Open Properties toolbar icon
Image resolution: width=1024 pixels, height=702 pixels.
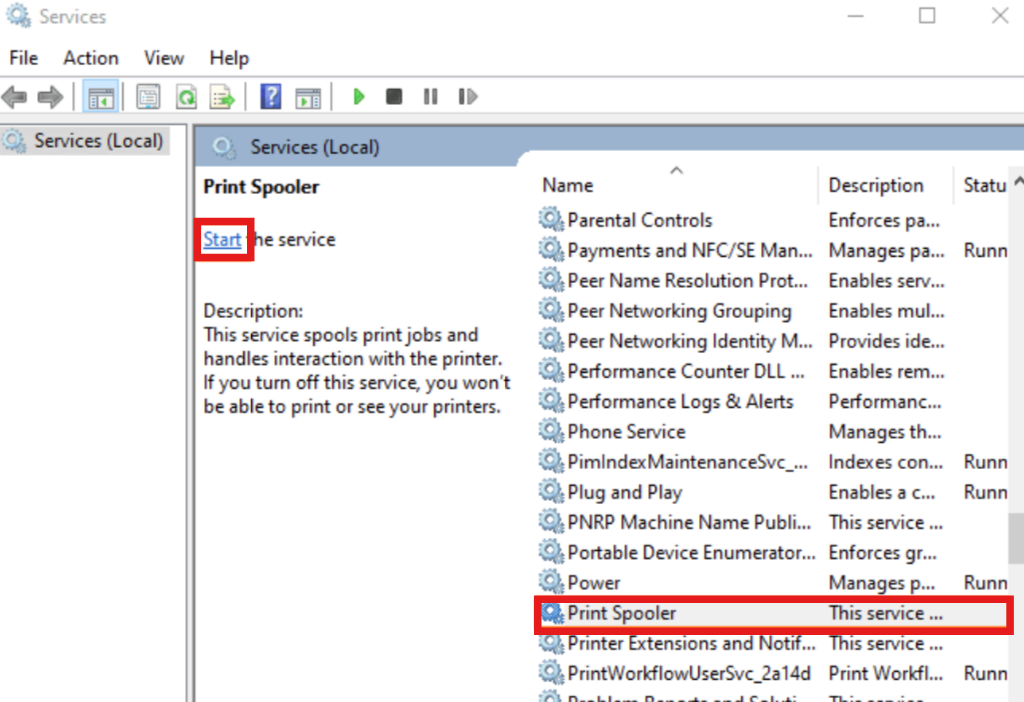tap(148, 97)
